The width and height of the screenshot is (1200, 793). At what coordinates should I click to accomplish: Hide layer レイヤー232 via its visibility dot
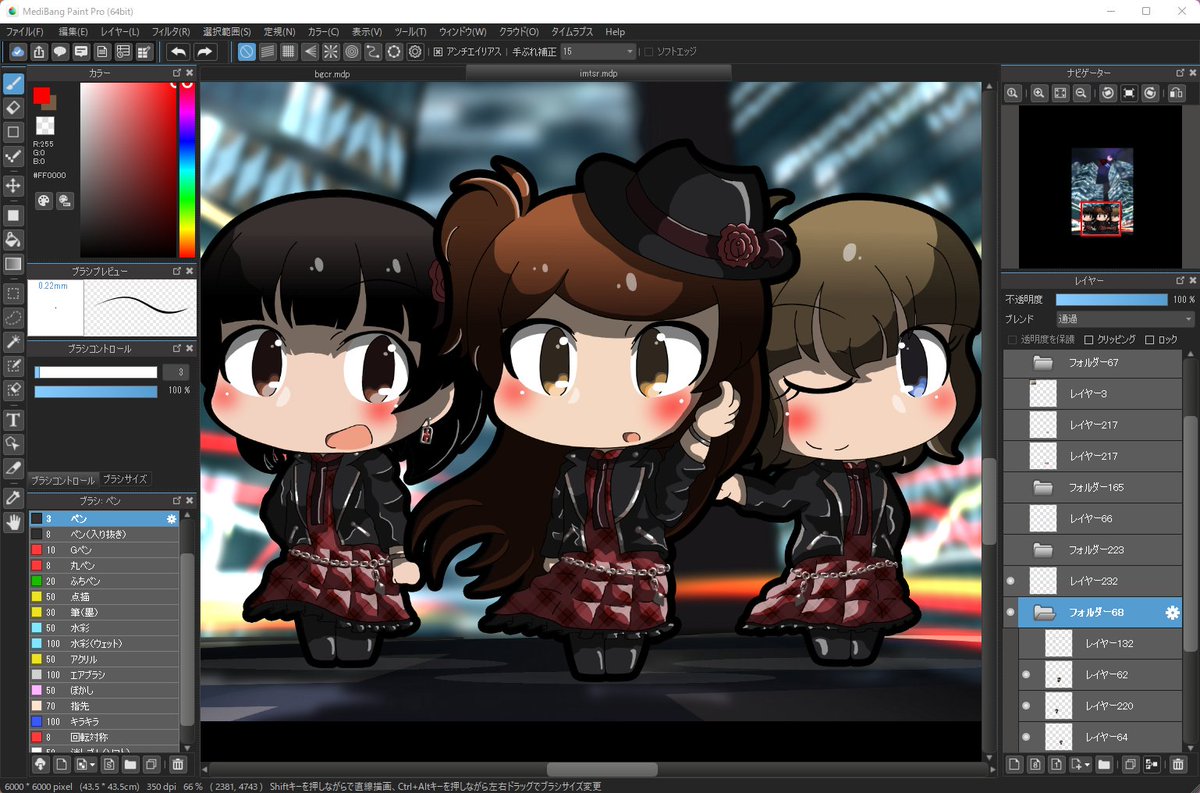pyautogui.click(x=1010, y=581)
